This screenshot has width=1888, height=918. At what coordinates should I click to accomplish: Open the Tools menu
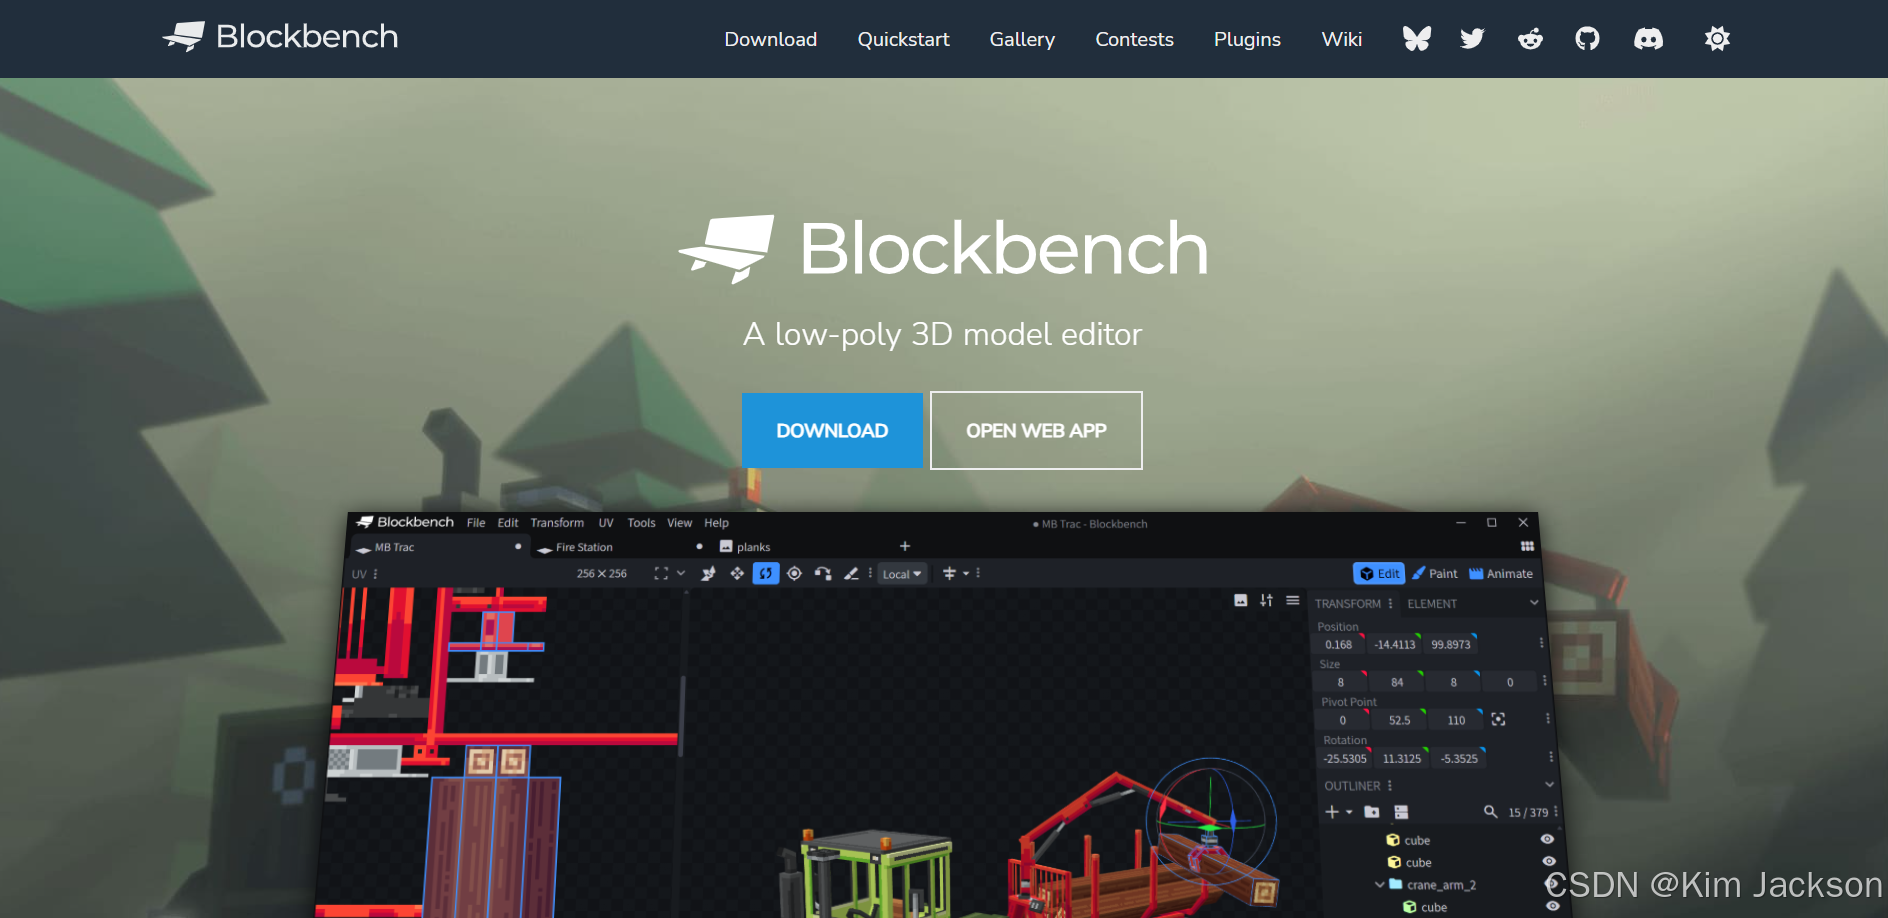coord(641,523)
